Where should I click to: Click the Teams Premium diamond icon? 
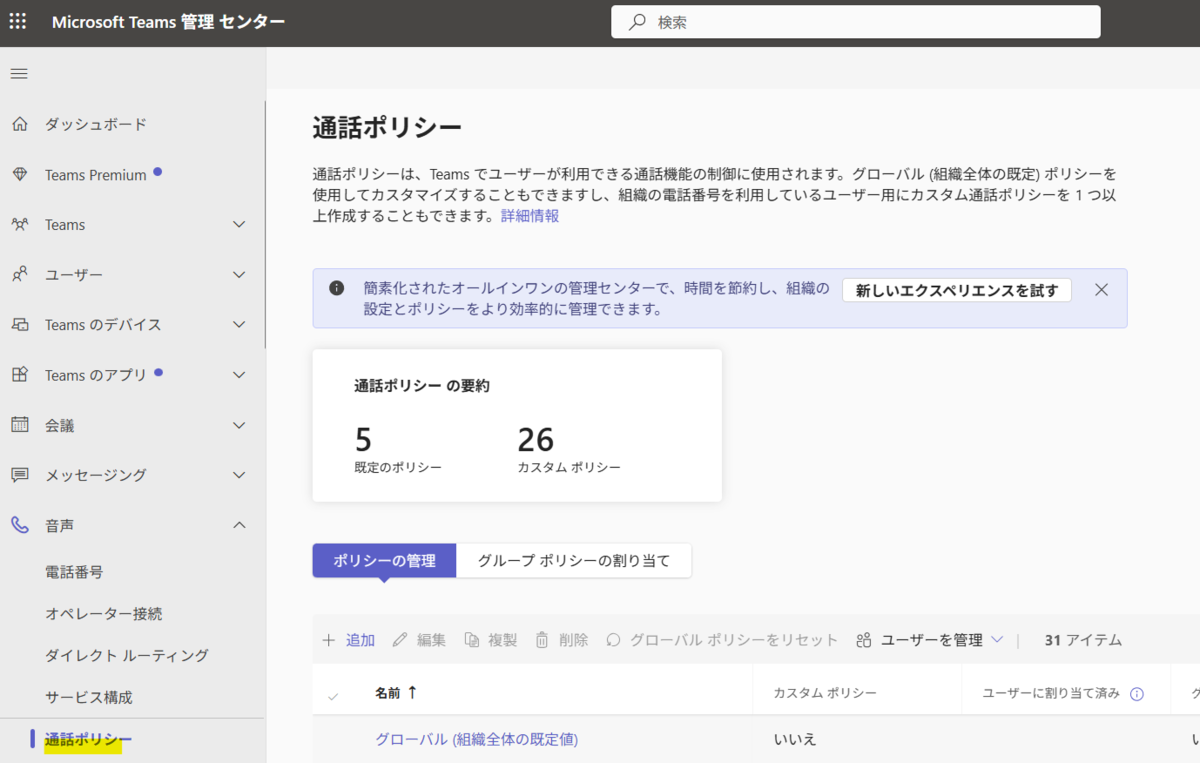(20, 174)
